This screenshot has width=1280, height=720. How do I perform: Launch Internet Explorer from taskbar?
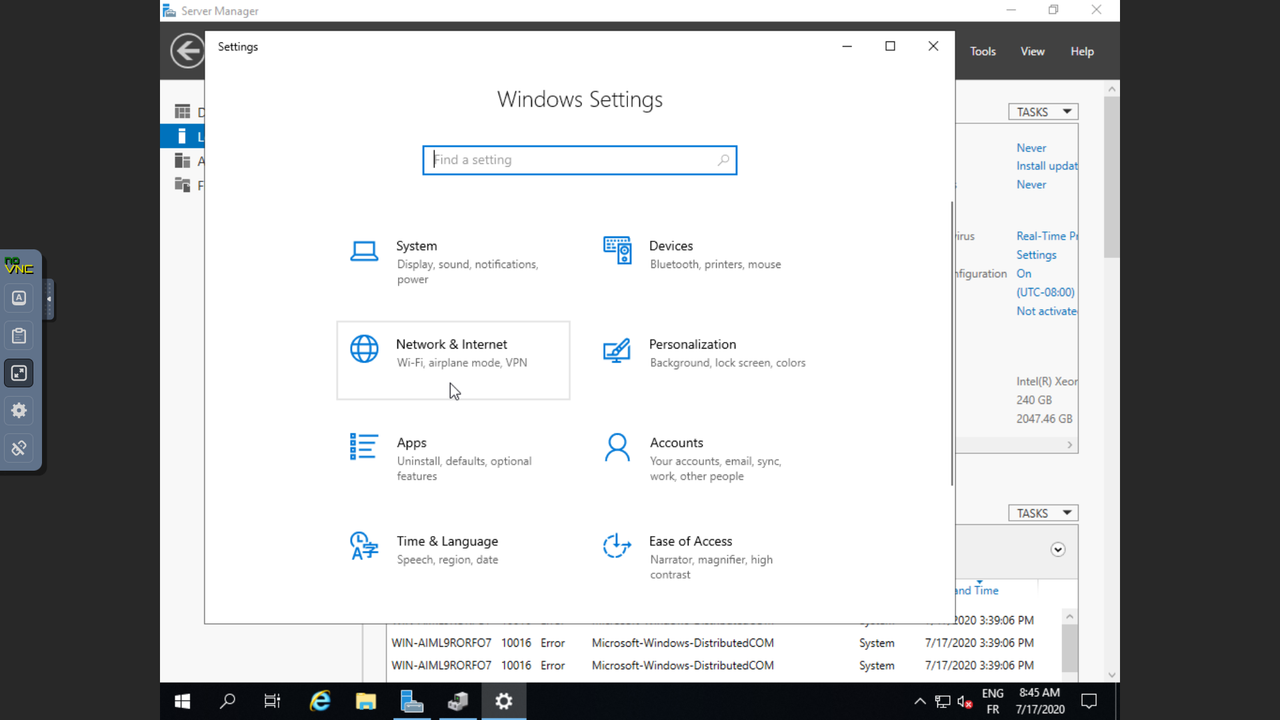pyautogui.click(x=320, y=702)
